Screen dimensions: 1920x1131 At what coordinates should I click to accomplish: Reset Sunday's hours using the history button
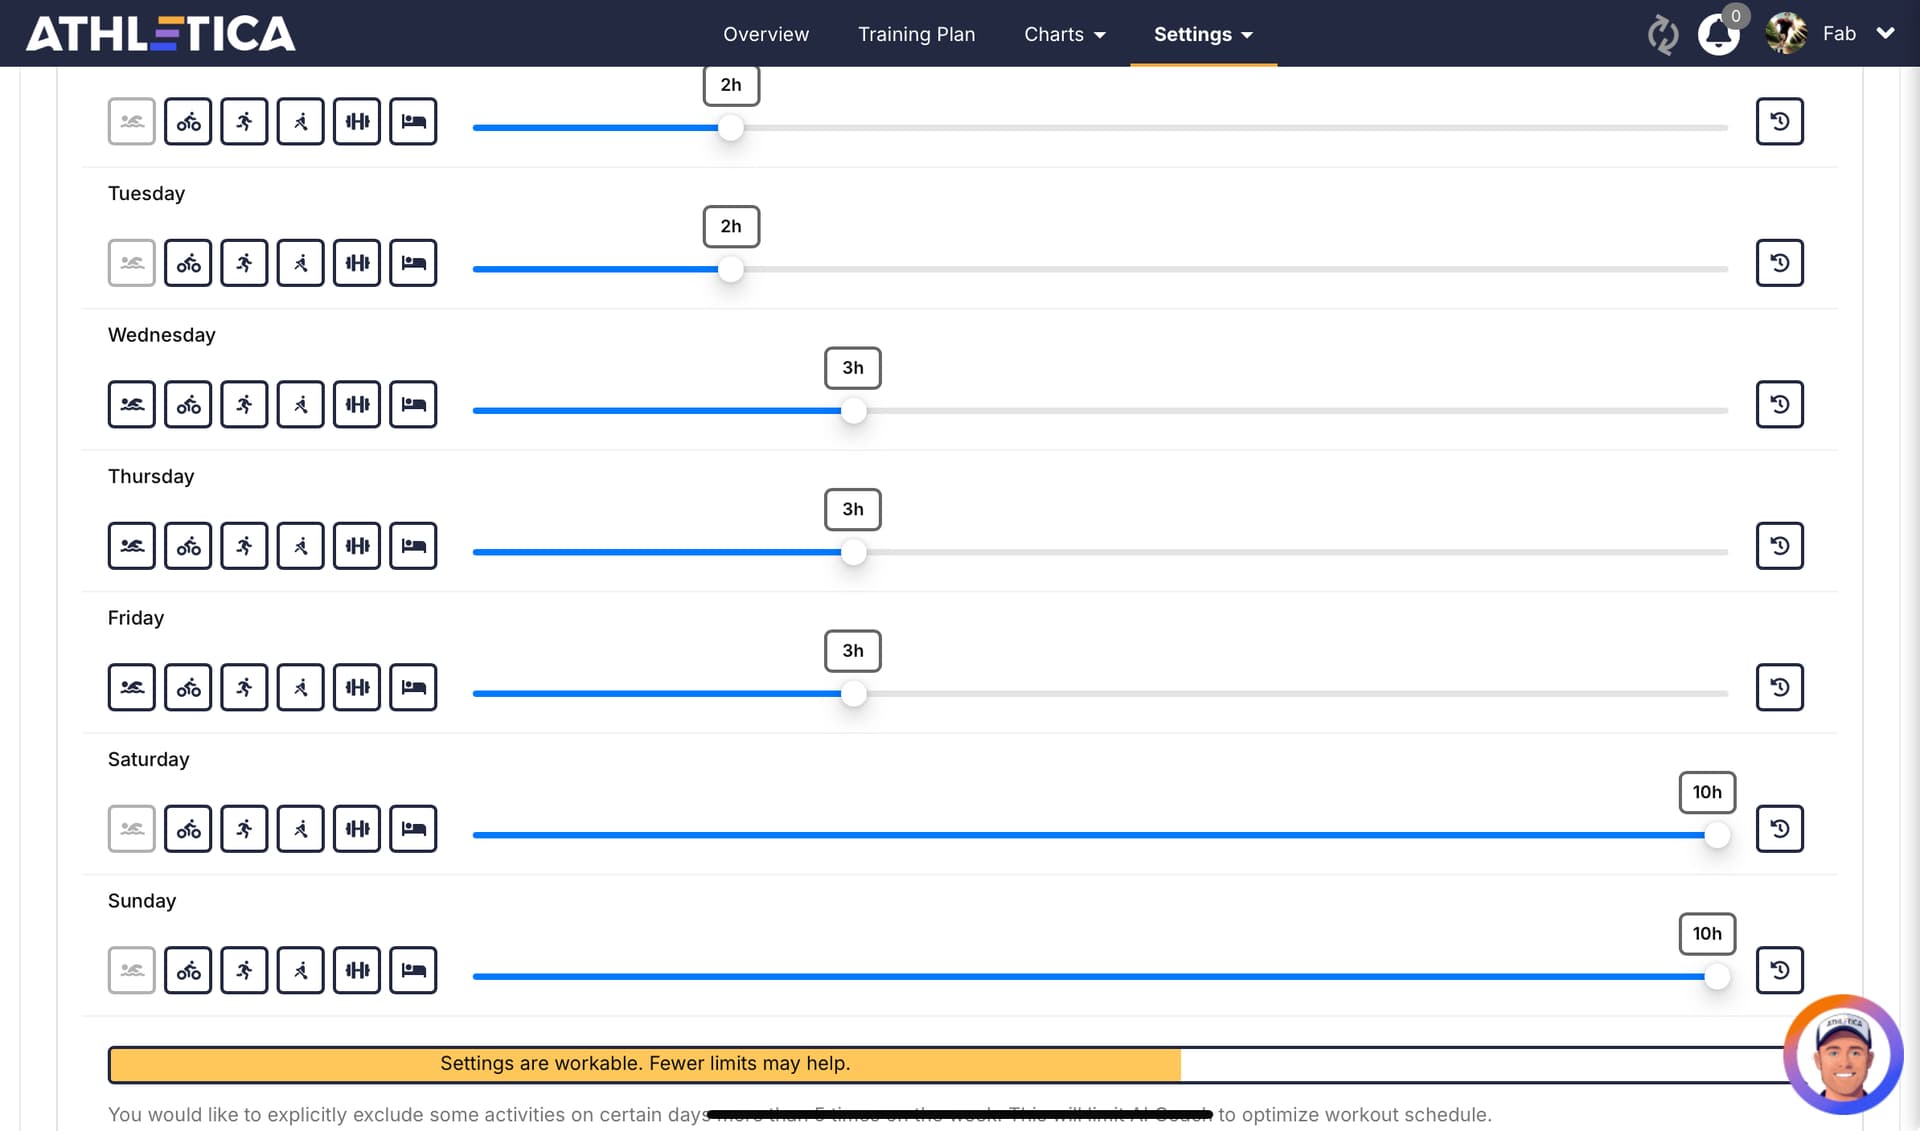point(1779,971)
